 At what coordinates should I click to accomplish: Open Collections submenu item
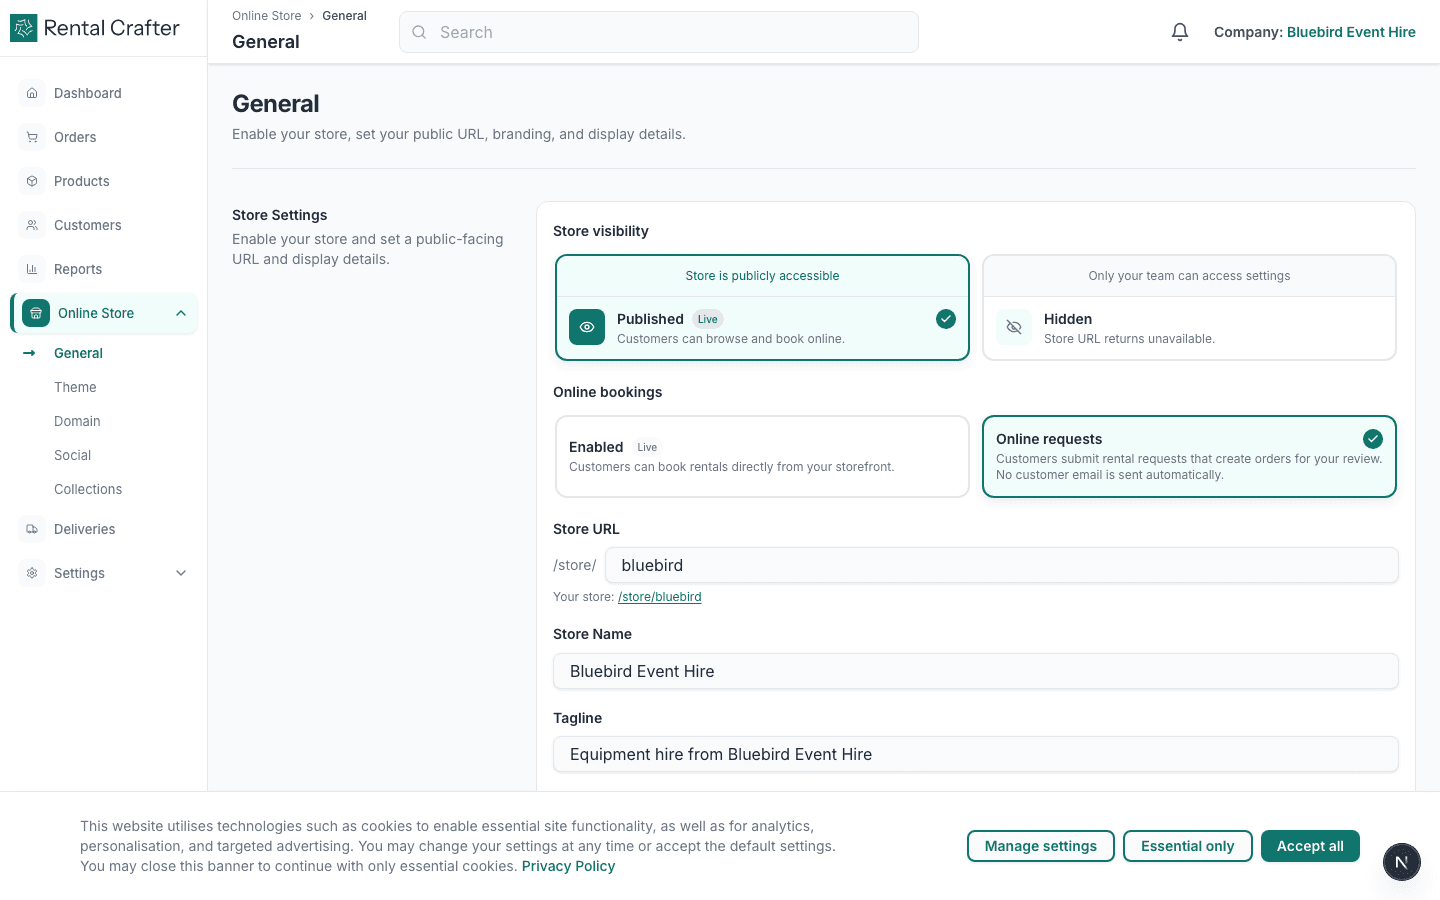88,489
